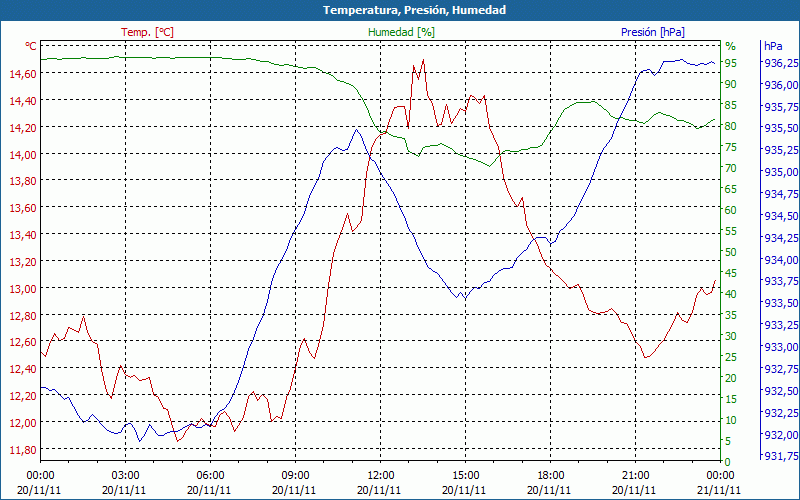Click humidity axis value 80
The image size is (800, 500).
(731, 126)
